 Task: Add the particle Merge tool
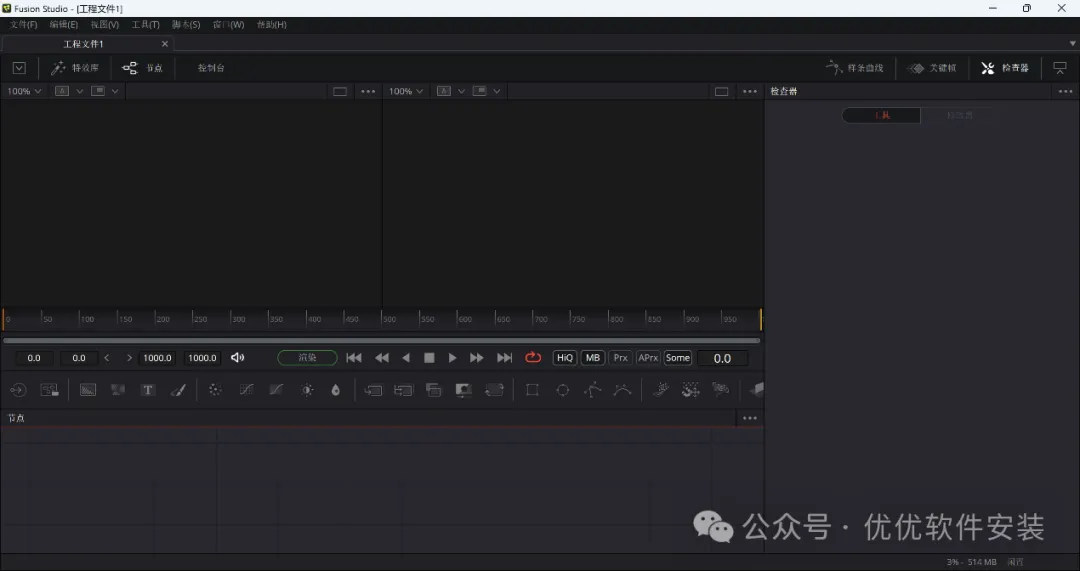pos(690,390)
